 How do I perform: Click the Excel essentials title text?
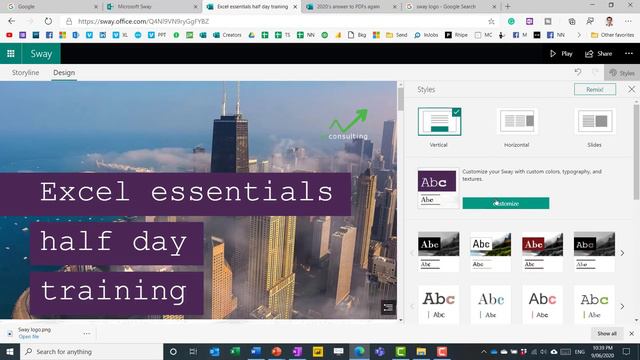pos(187,192)
